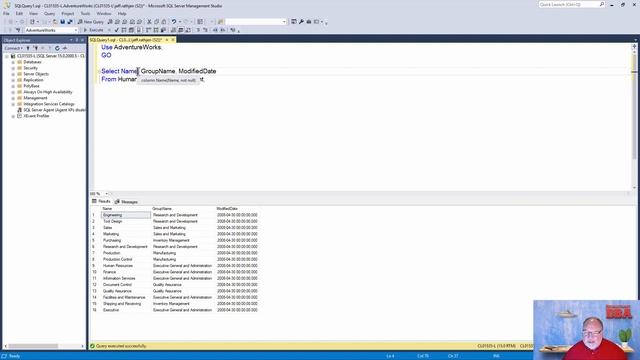
Task: Click the Undo arrow icon
Action: tap(173, 22)
